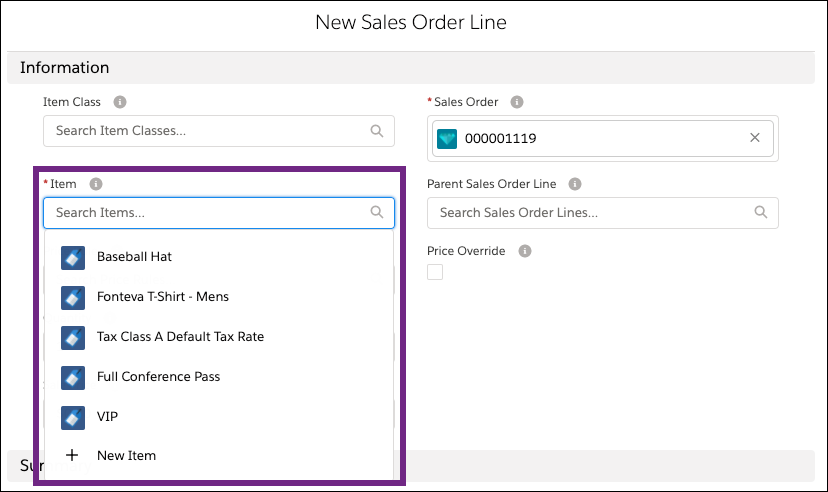Pick the VIP item option
The width and height of the screenshot is (828, 492).
219,417
